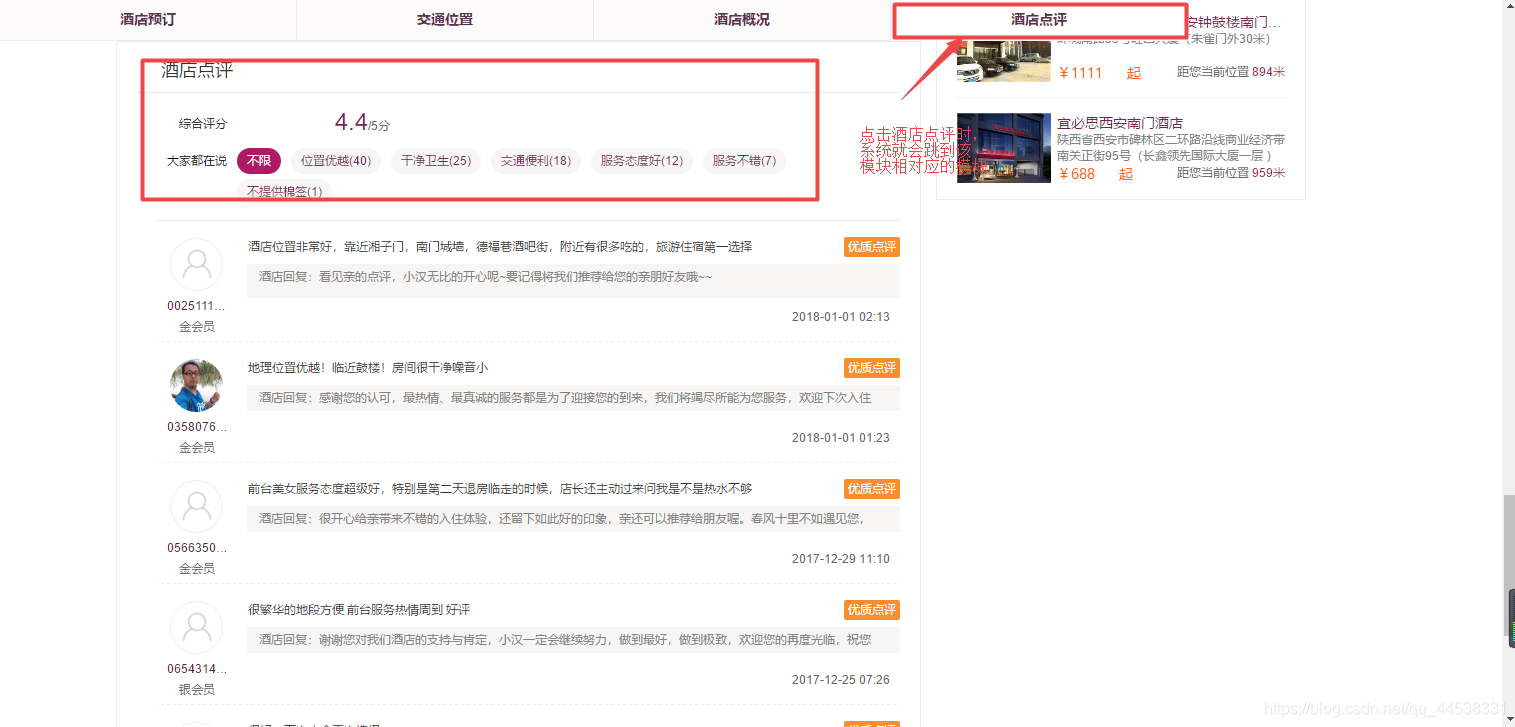This screenshot has height=727, width=1515.
Task: Click review text 很繁华的地段方便 前台服务热情周到
Action: tap(359, 610)
